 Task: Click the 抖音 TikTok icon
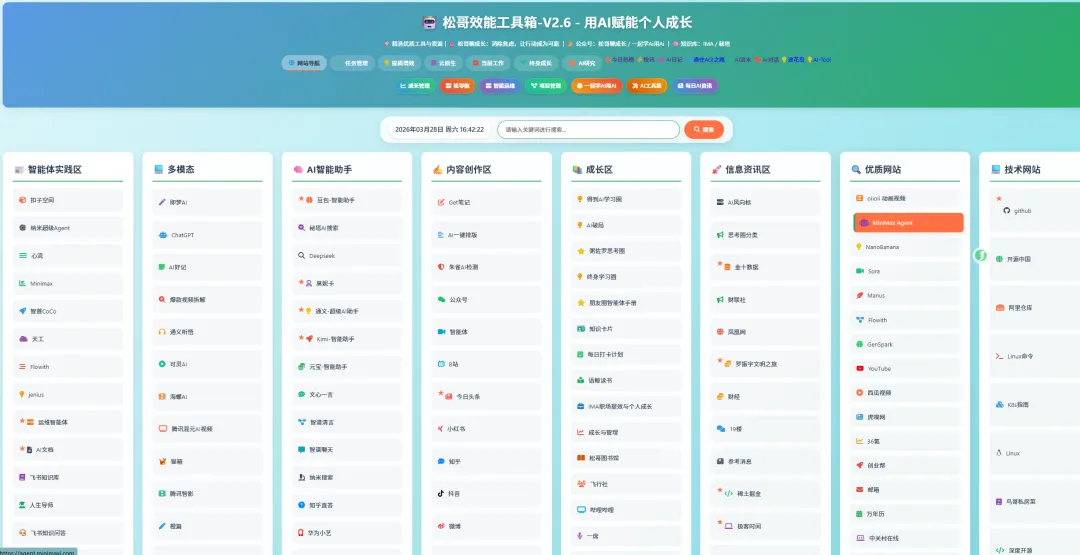point(442,493)
